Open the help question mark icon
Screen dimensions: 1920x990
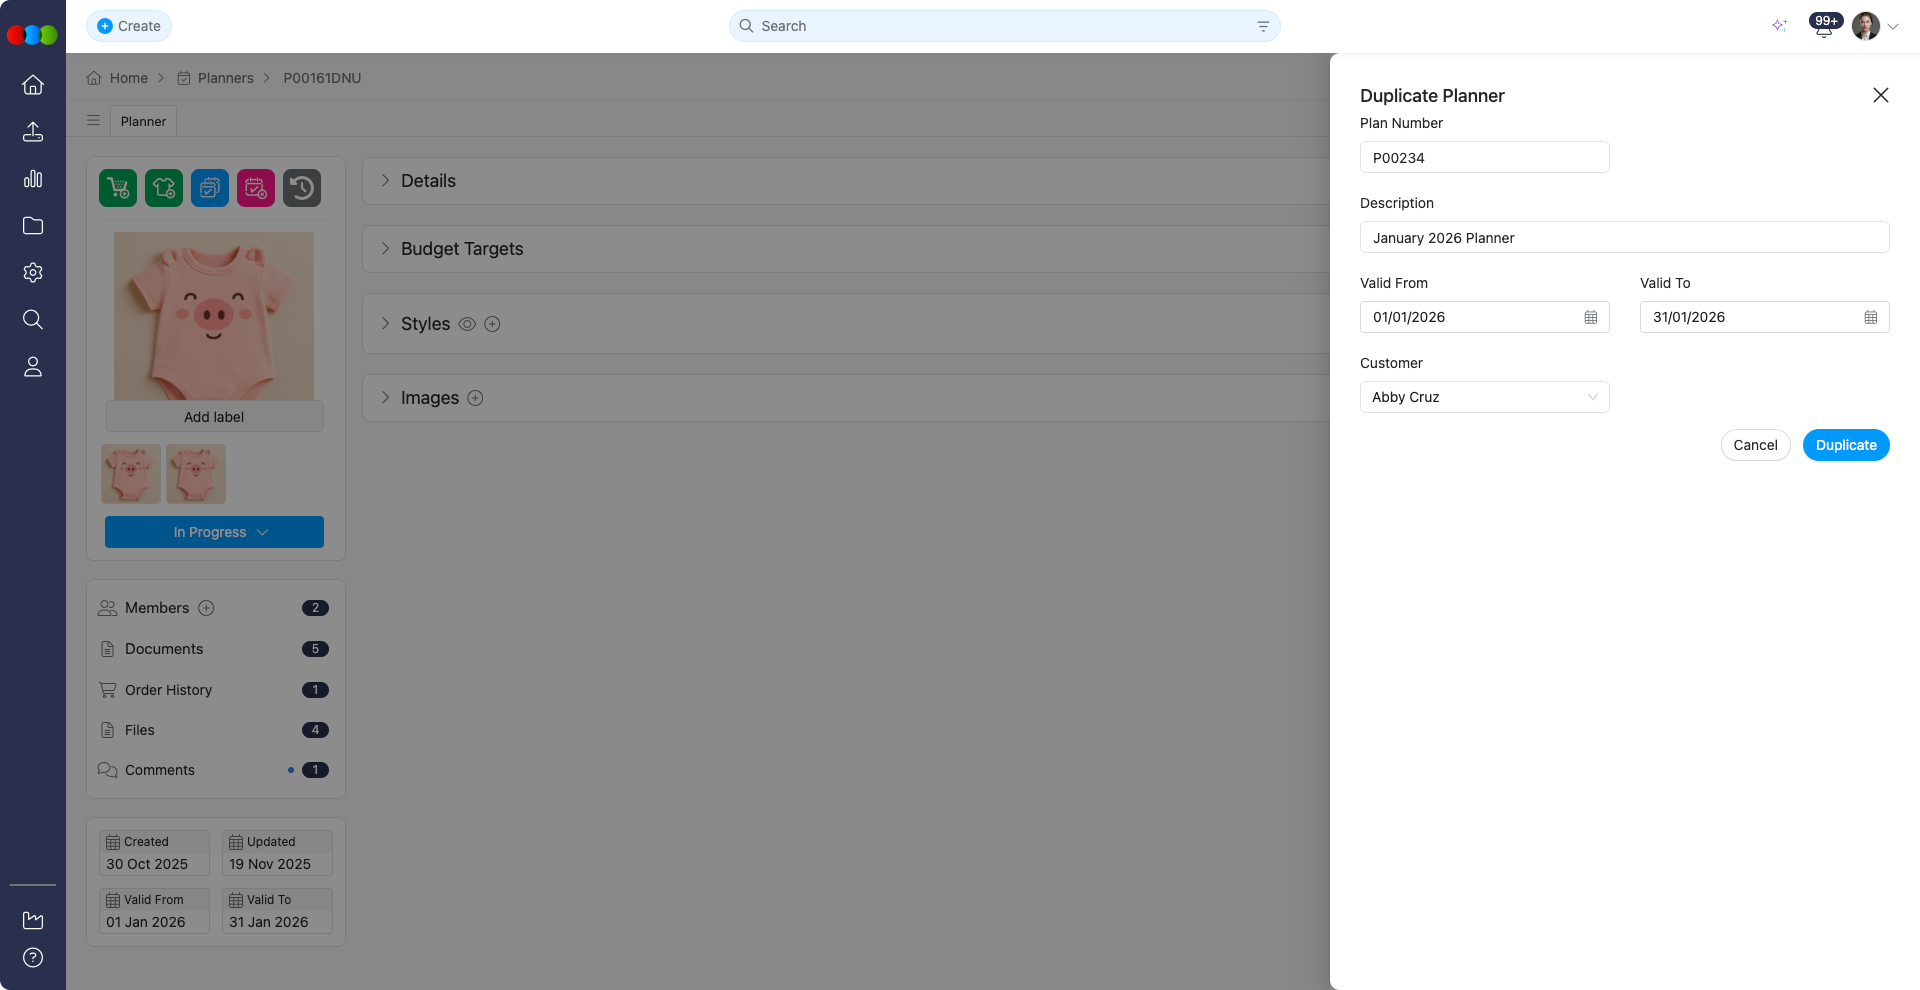tap(33, 958)
